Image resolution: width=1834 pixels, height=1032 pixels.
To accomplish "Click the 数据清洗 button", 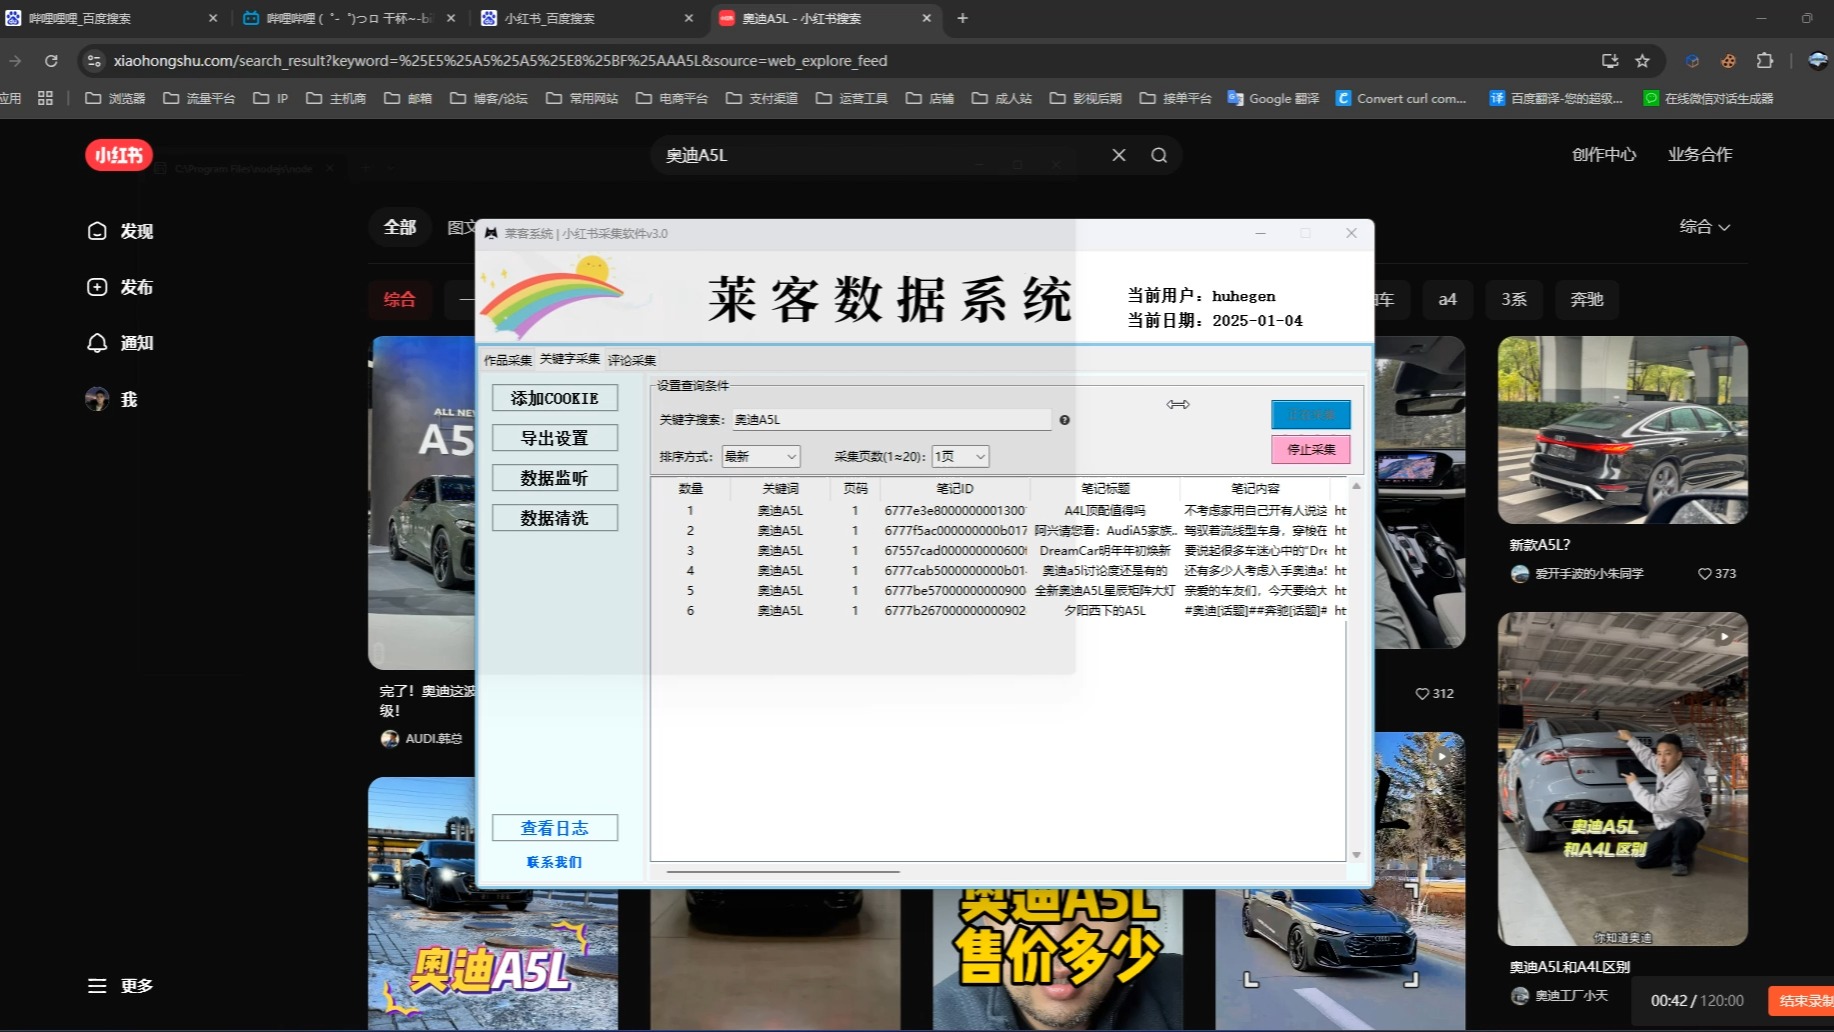I will point(555,518).
